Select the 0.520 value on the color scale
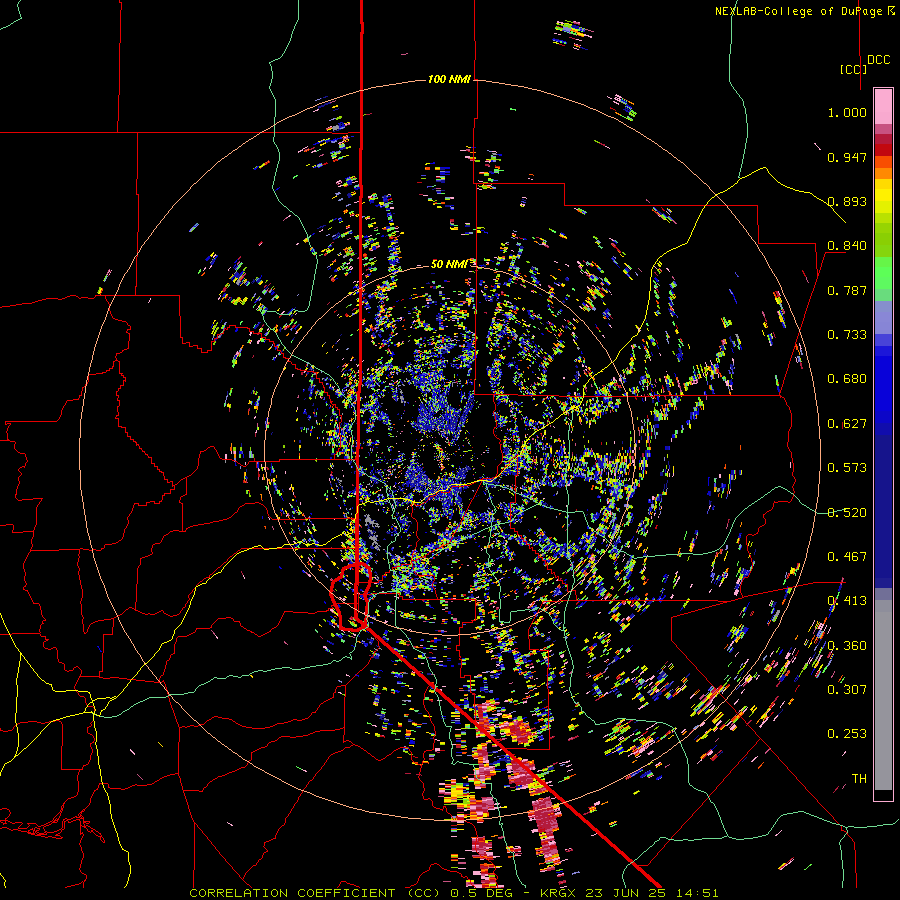The width and height of the screenshot is (900, 900). [x=847, y=513]
